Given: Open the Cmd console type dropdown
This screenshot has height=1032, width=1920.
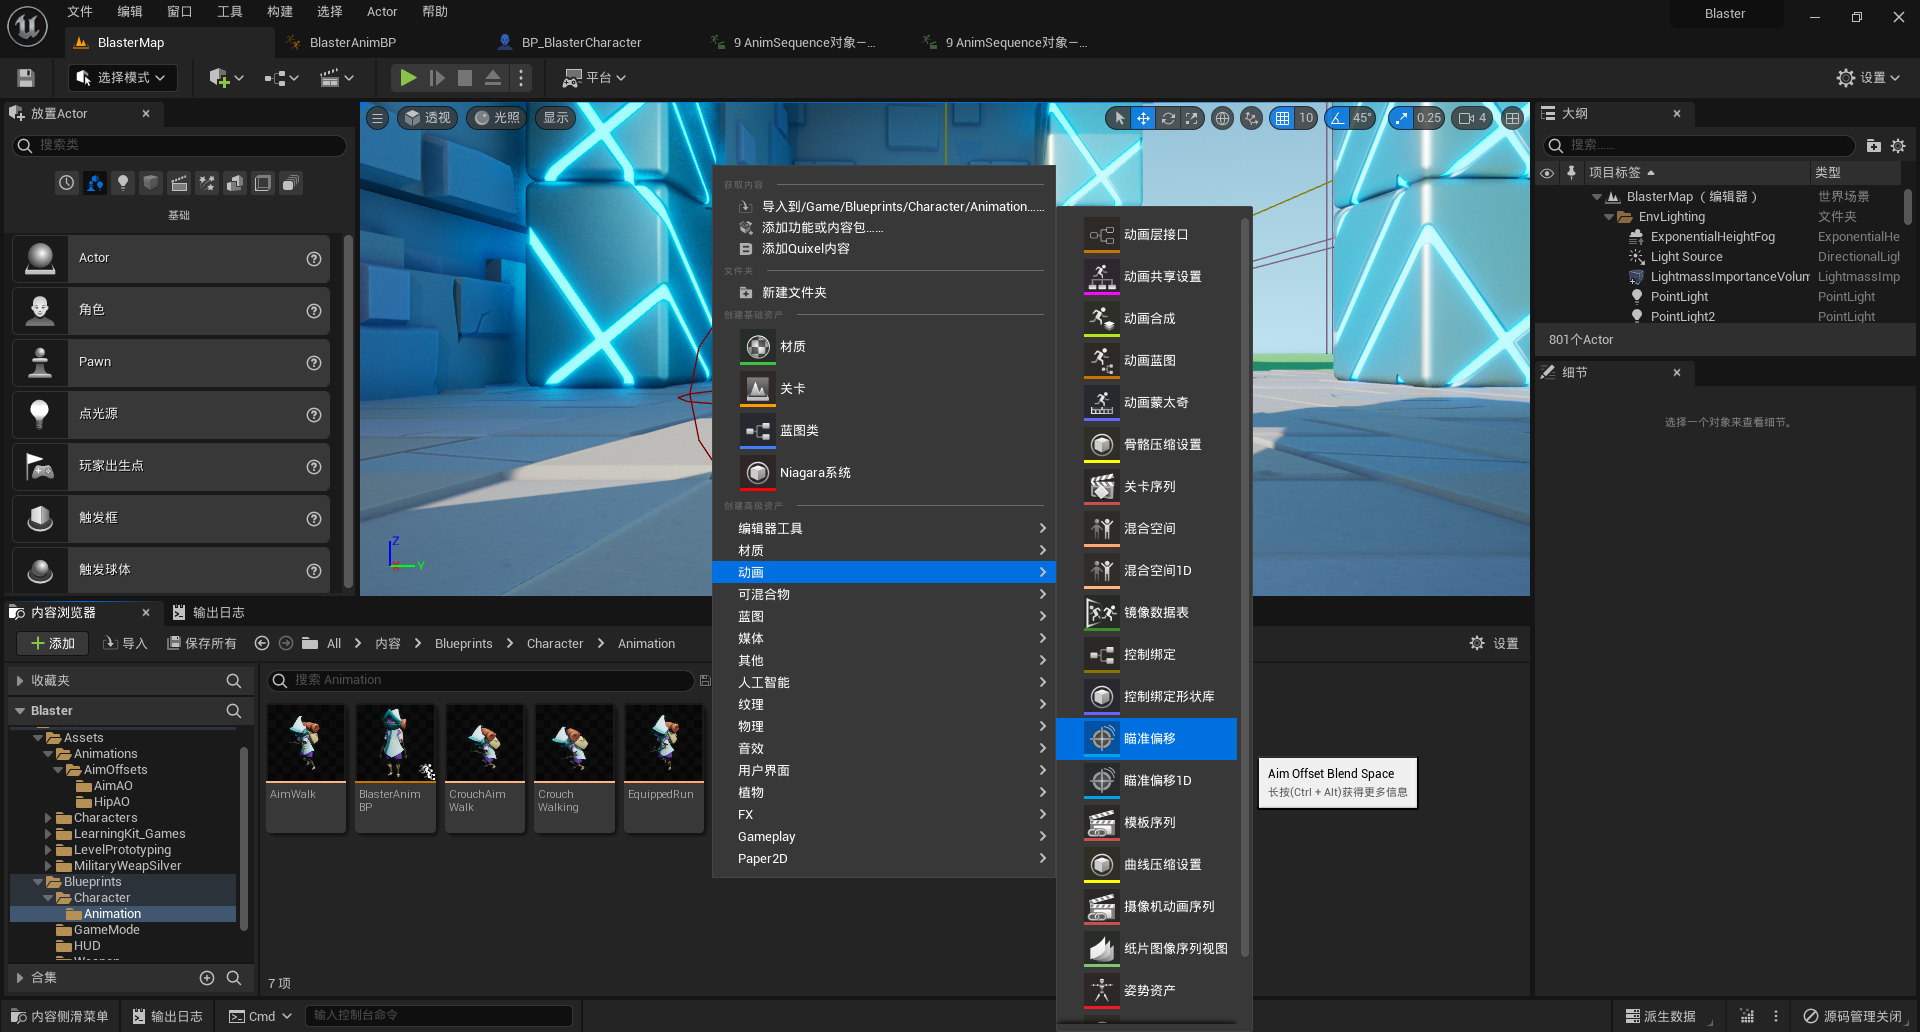Looking at the screenshot, I should 261,1016.
